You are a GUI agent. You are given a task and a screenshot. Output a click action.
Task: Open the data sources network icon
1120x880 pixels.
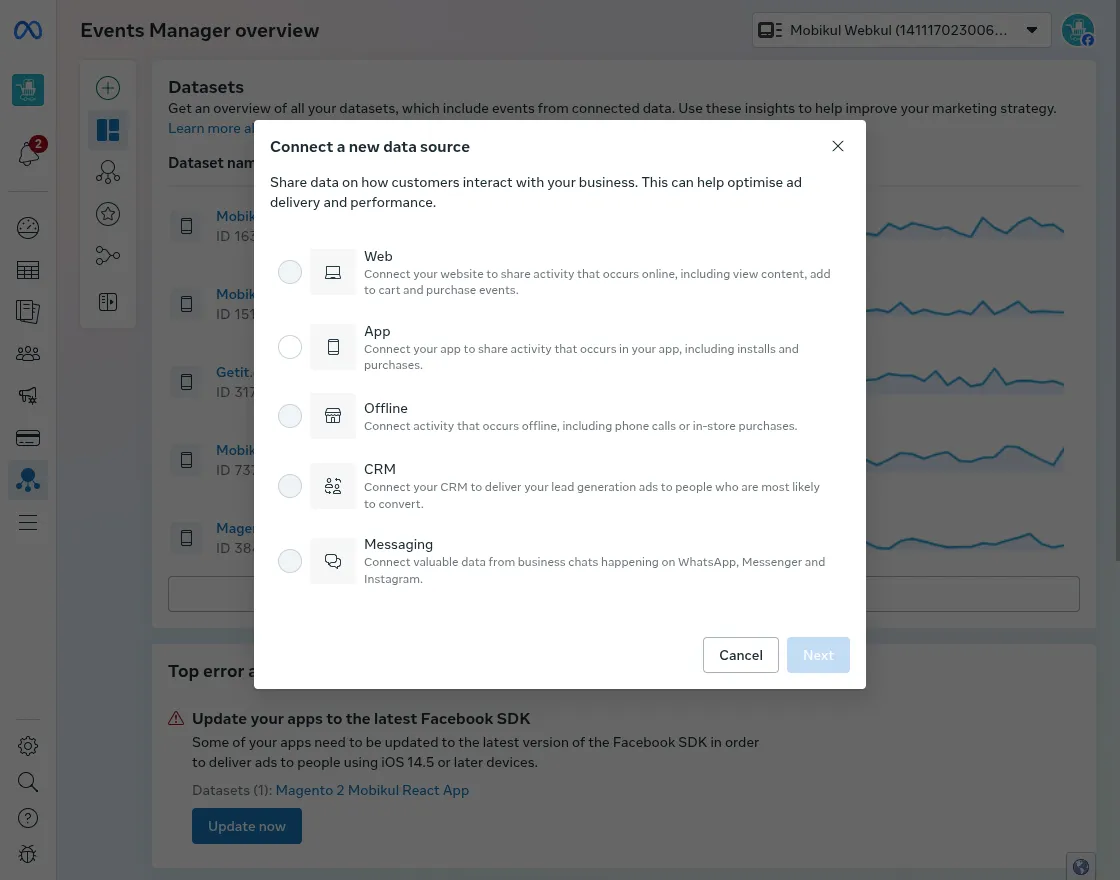pos(108,172)
